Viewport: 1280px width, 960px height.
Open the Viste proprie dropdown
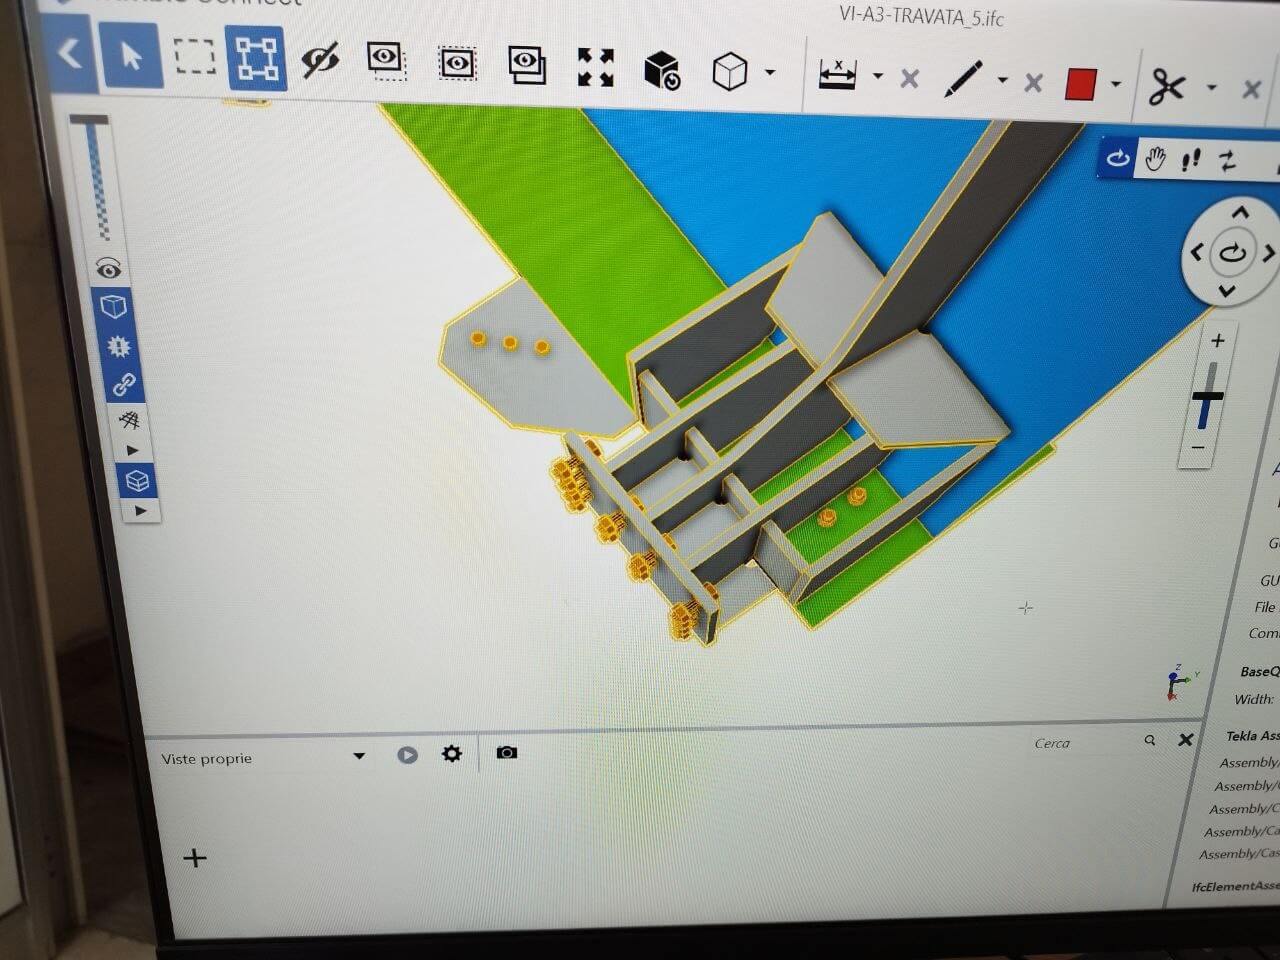[263, 758]
